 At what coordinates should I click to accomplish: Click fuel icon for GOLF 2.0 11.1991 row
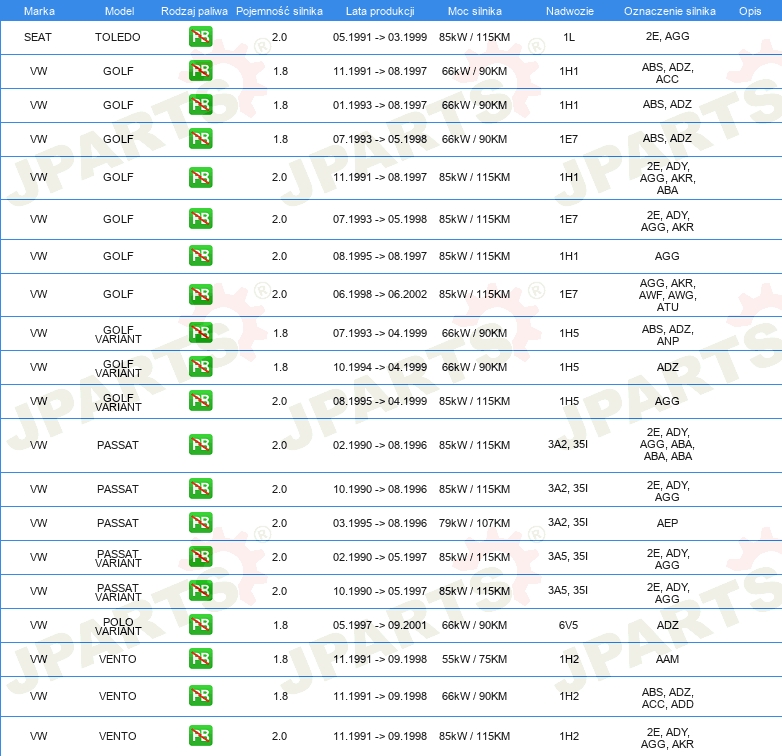click(200, 178)
